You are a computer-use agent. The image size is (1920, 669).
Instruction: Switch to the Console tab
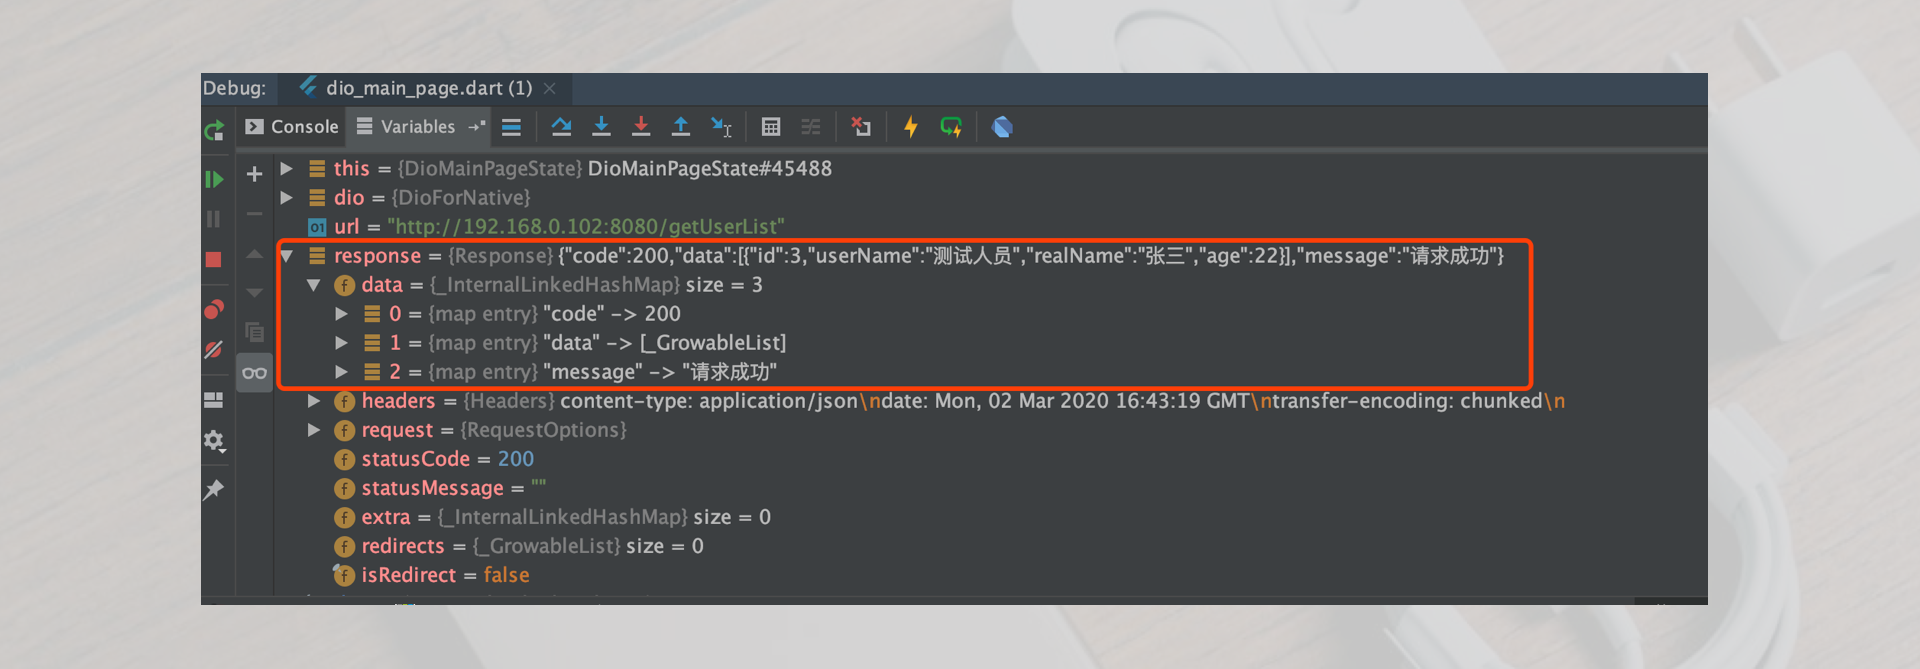292,127
